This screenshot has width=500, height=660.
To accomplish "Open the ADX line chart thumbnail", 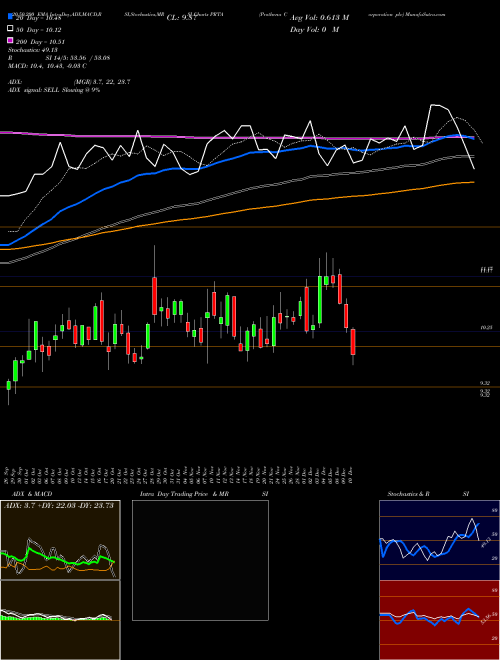I will point(60,540).
